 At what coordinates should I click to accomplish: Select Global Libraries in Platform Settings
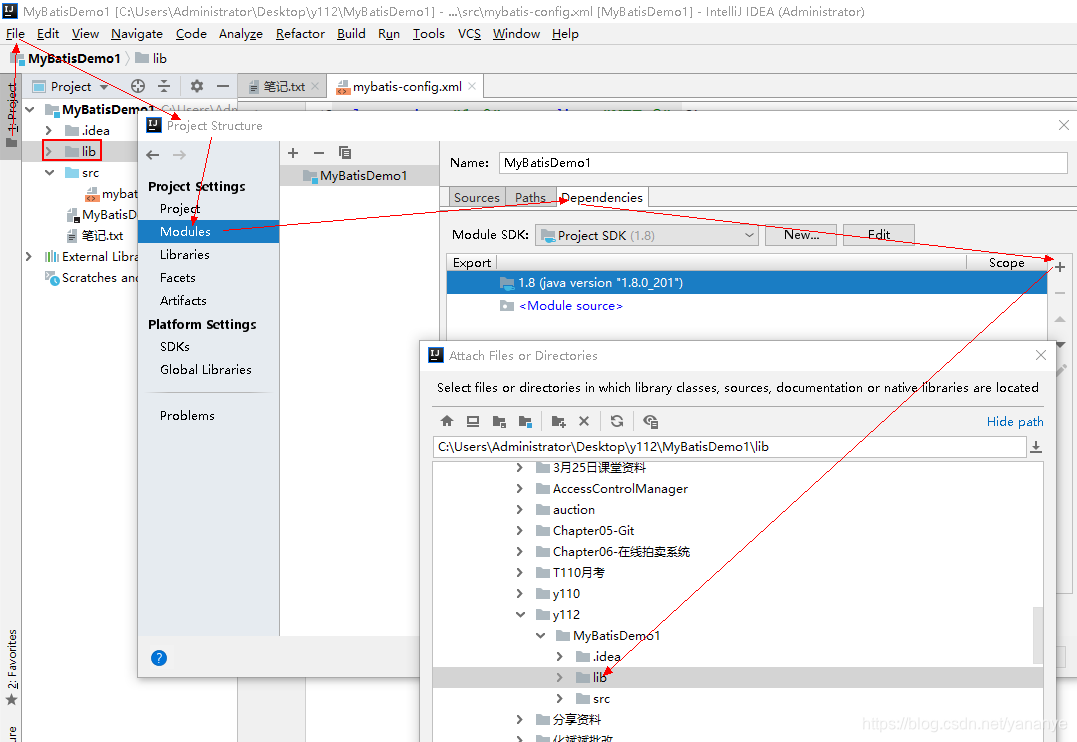pos(208,370)
